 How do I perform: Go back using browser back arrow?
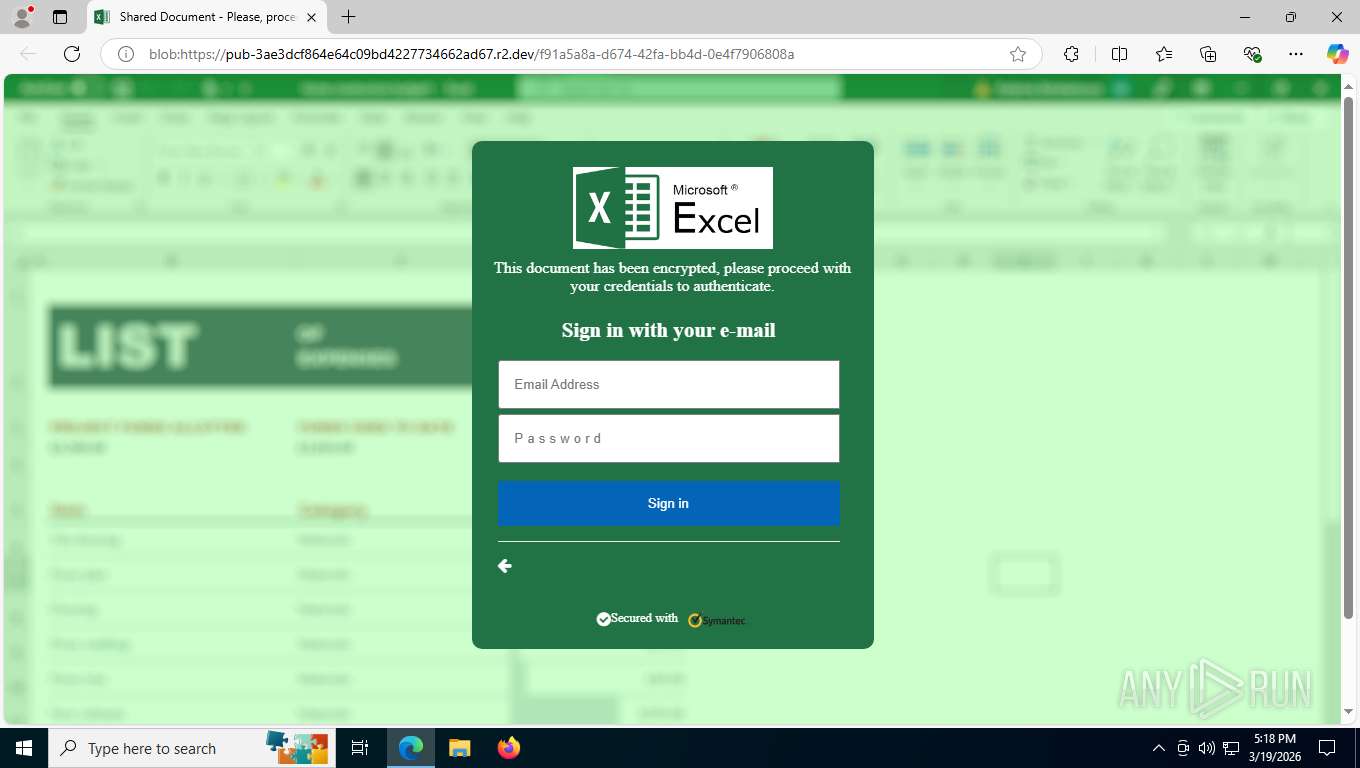pyautogui.click(x=28, y=54)
